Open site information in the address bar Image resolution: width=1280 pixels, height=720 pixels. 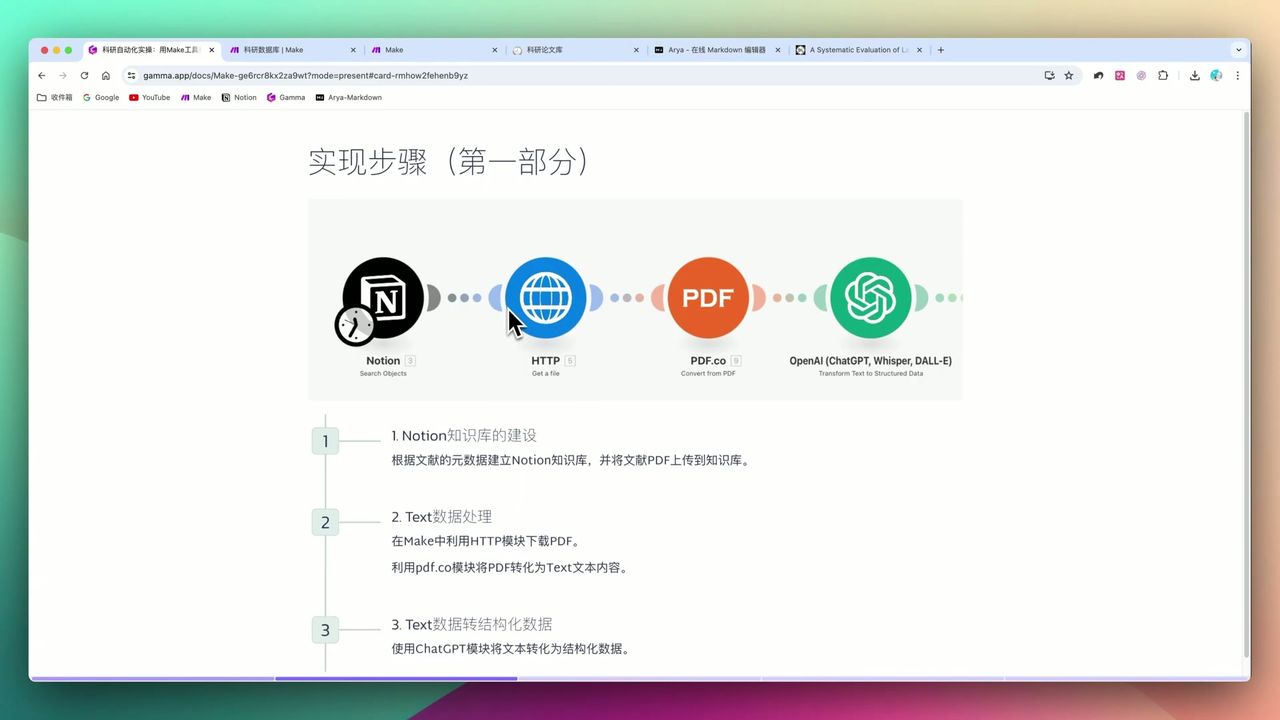[131, 75]
